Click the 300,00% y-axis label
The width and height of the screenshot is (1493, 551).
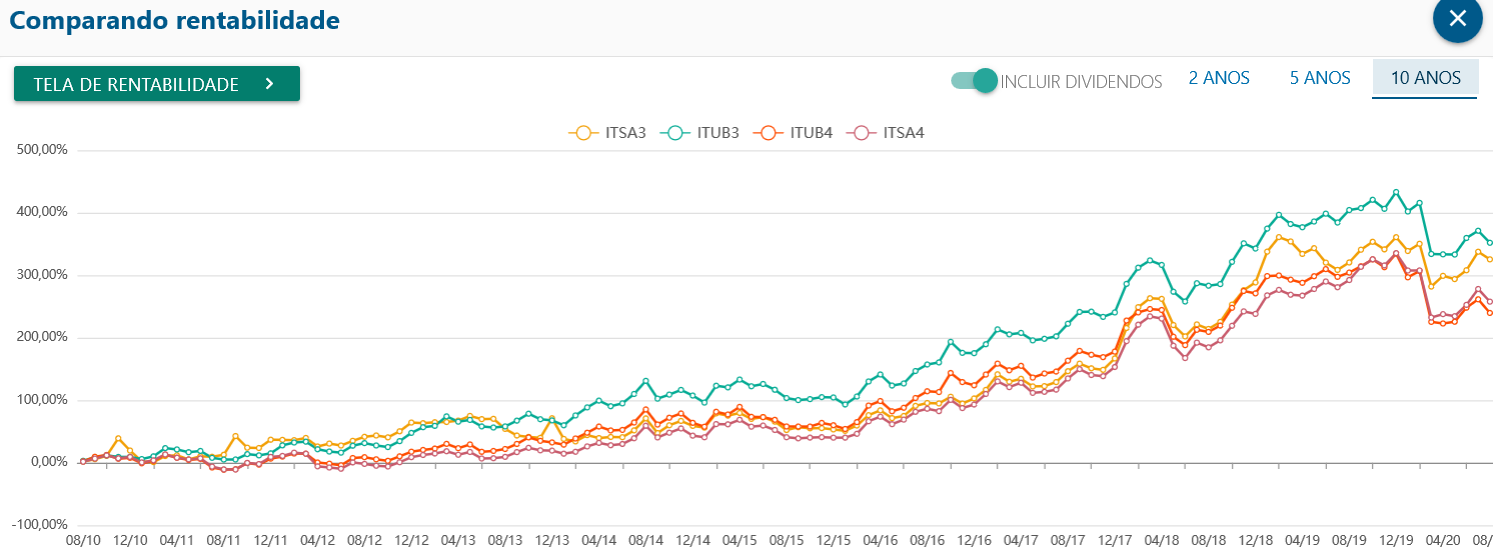coord(43,275)
